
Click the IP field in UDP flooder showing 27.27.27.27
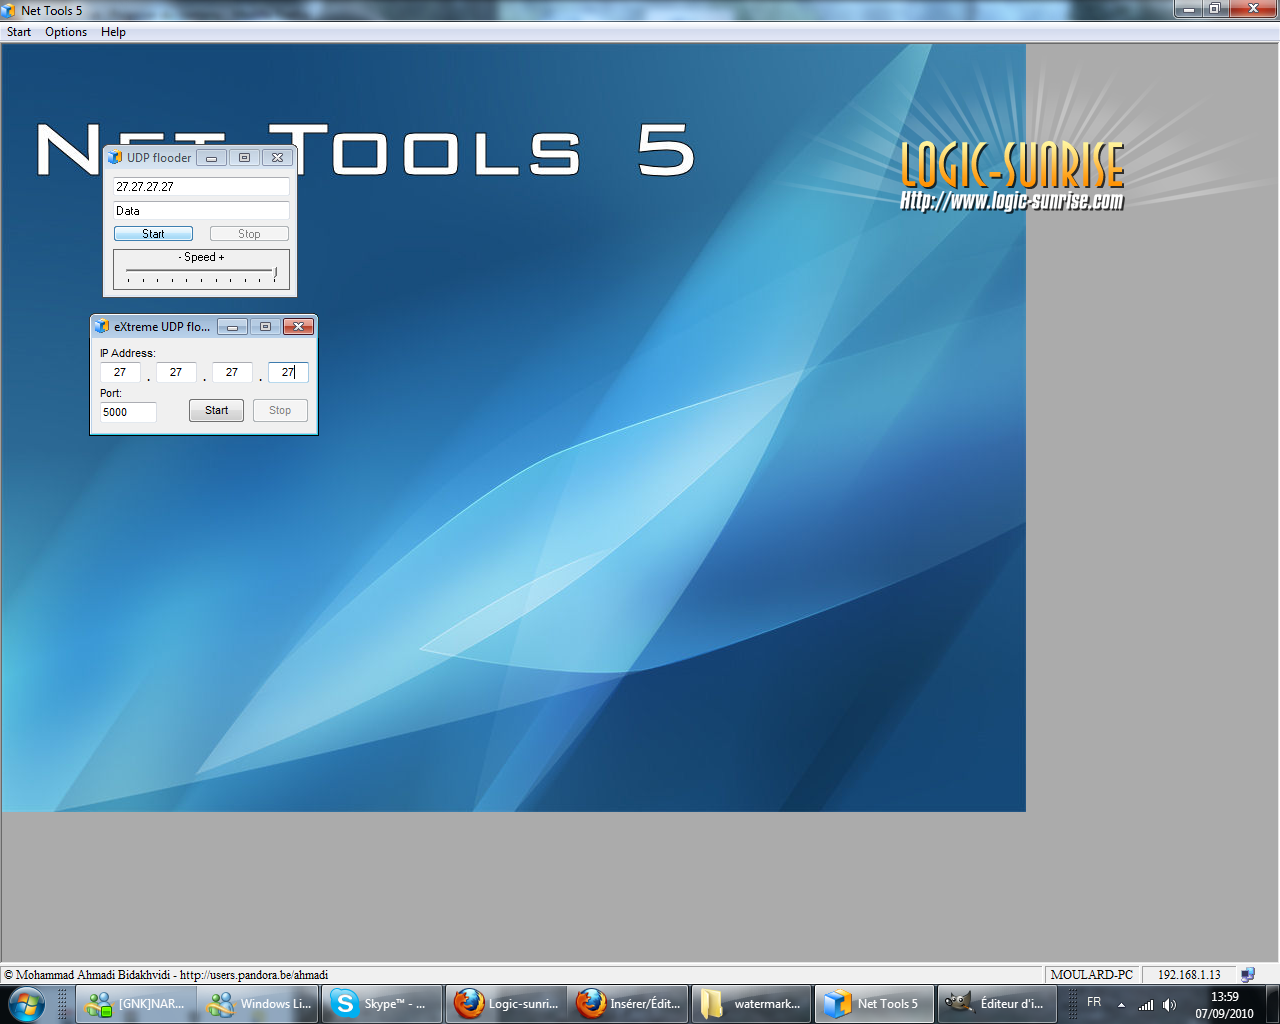click(201, 187)
